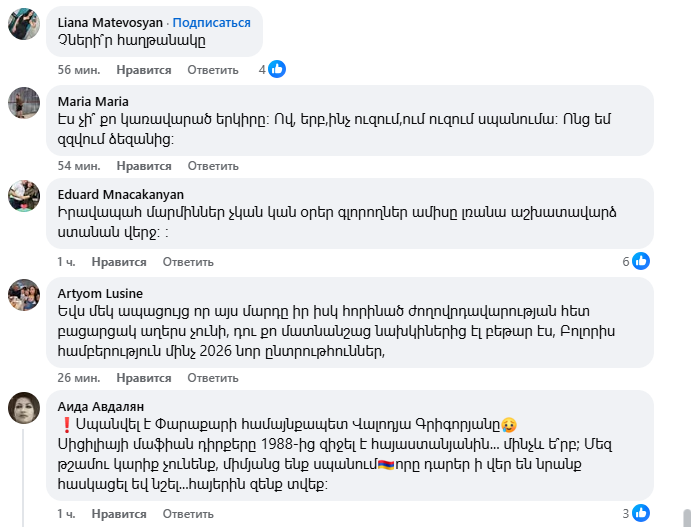This screenshot has height=527, width=691.
Task: Reply to Artyom Lusine's comment
Action: click(213, 378)
